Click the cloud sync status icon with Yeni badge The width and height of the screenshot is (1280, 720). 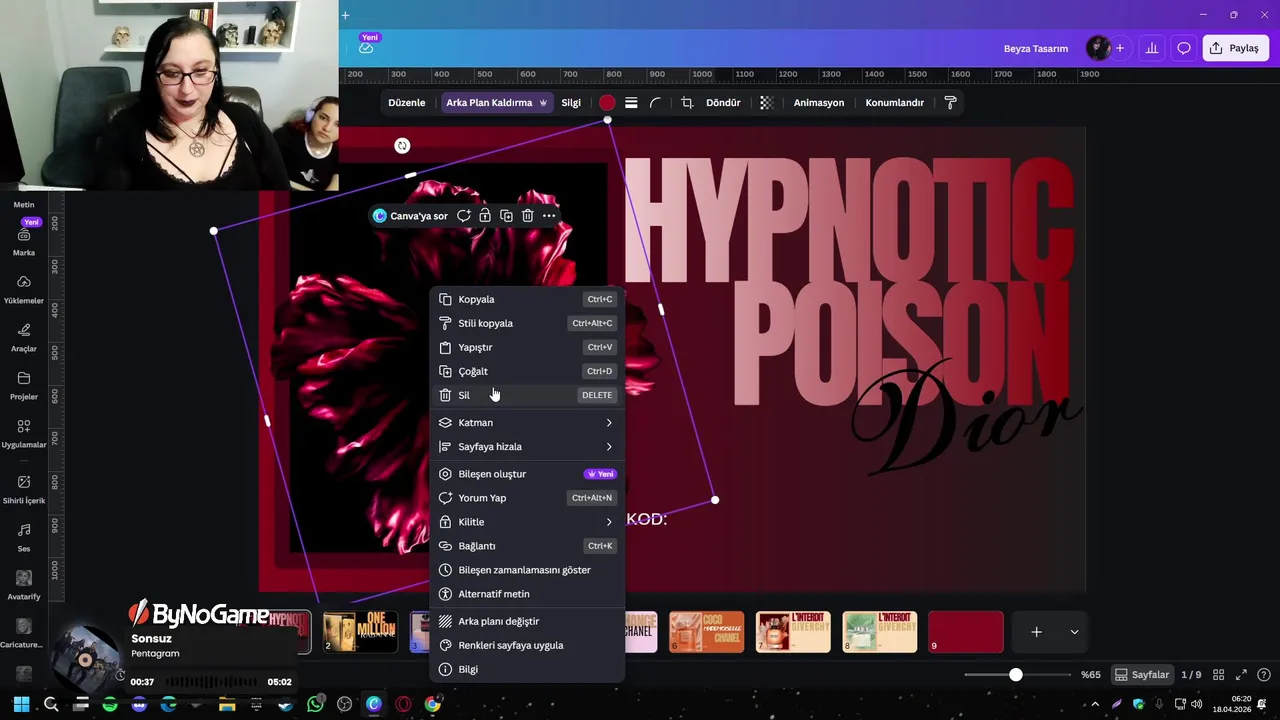(x=366, y=47)
